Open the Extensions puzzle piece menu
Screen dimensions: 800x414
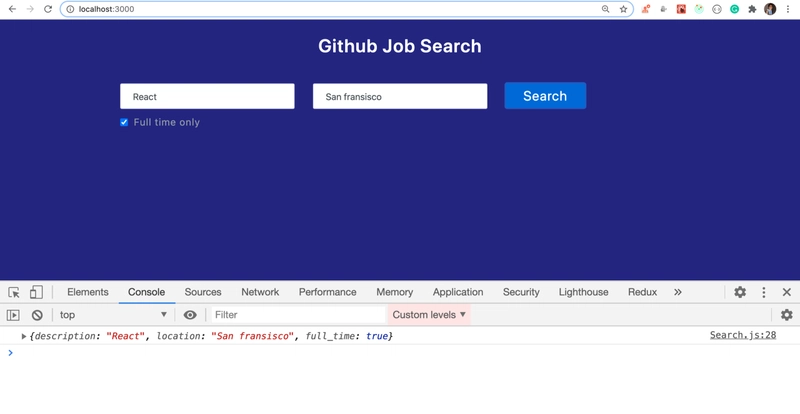(x=752, y=9)
